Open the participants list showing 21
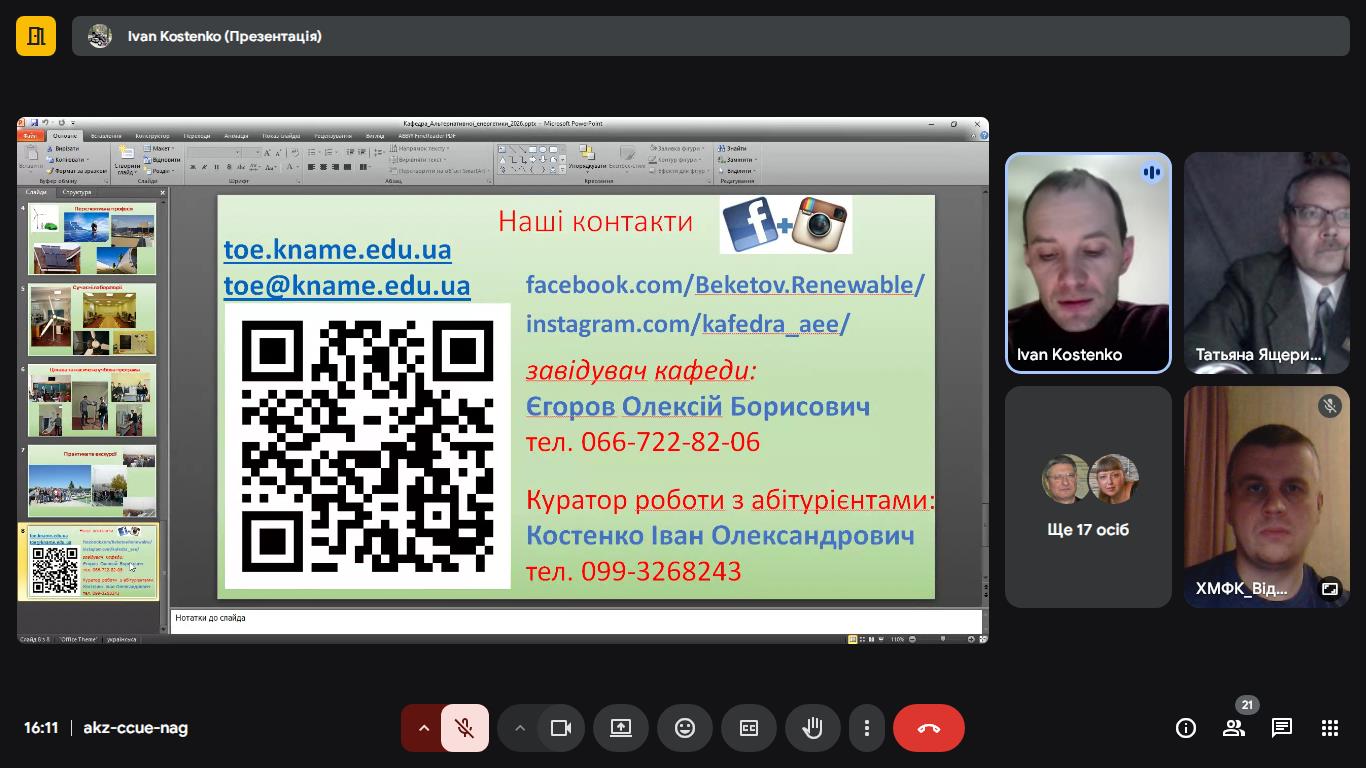 click(x=1234, y=728)
